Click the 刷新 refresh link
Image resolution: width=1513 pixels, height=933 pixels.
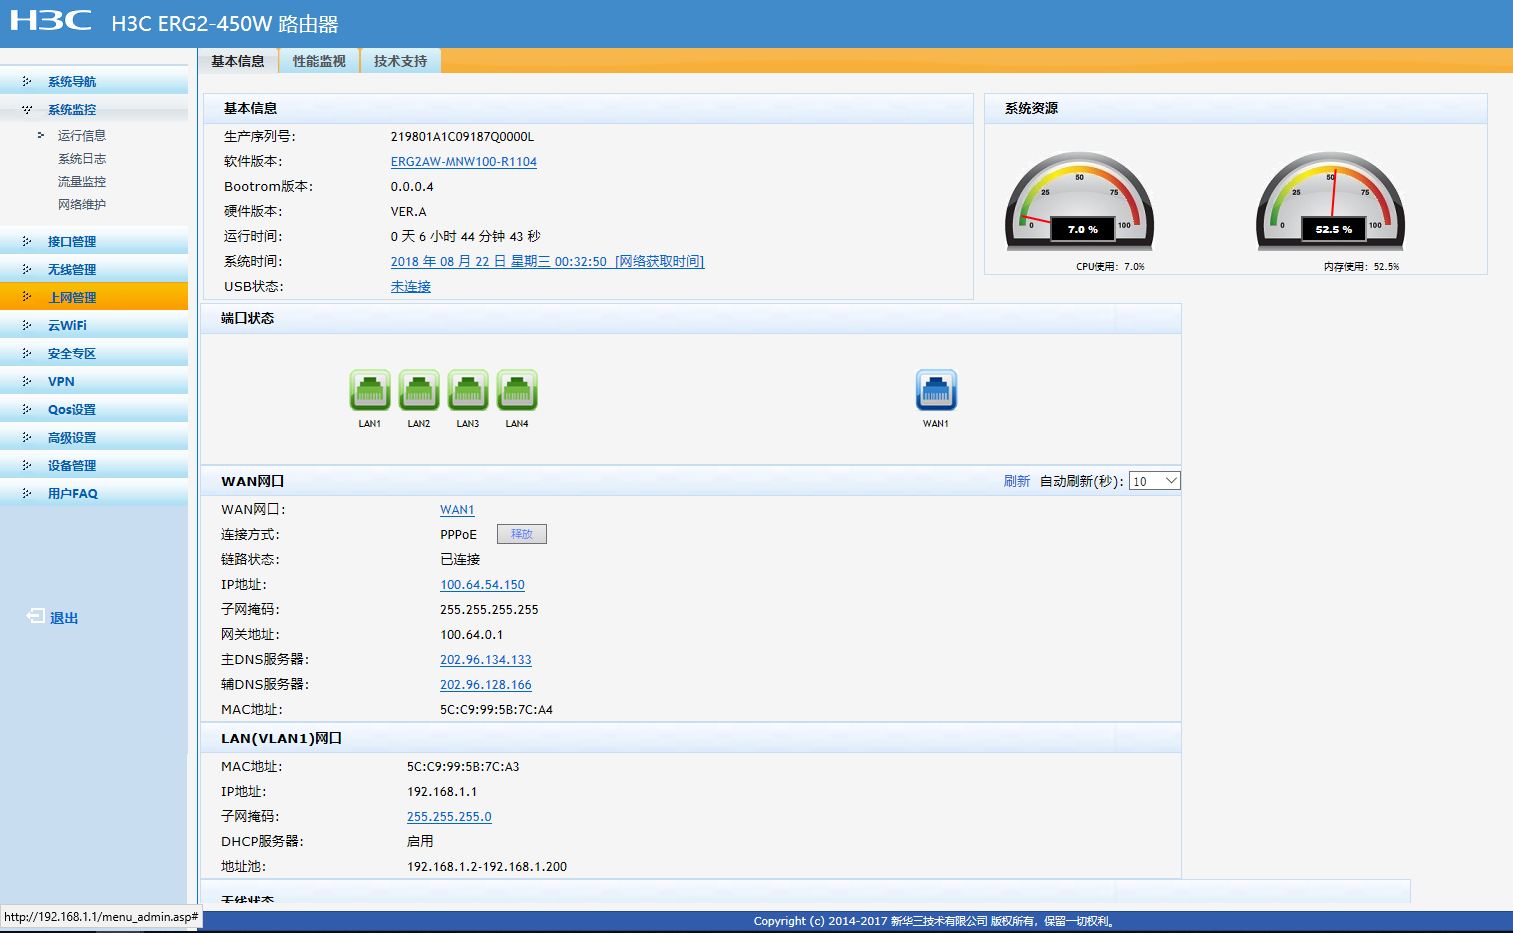tap(1017, 481)
